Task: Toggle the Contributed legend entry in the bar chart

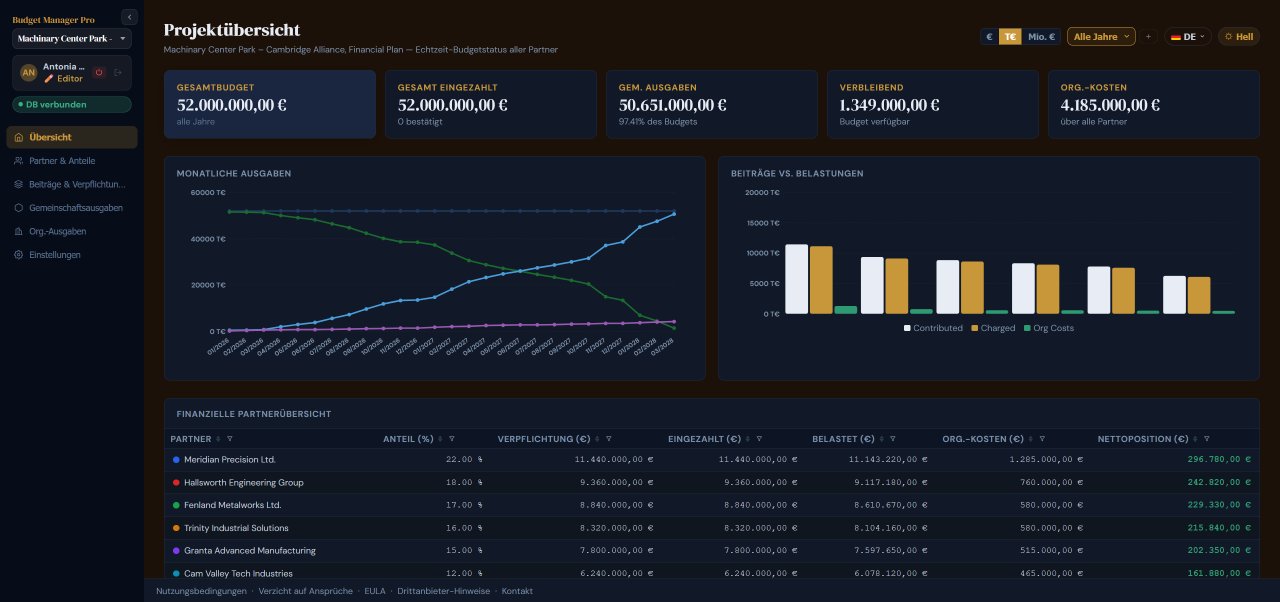Action: [933, 328]
